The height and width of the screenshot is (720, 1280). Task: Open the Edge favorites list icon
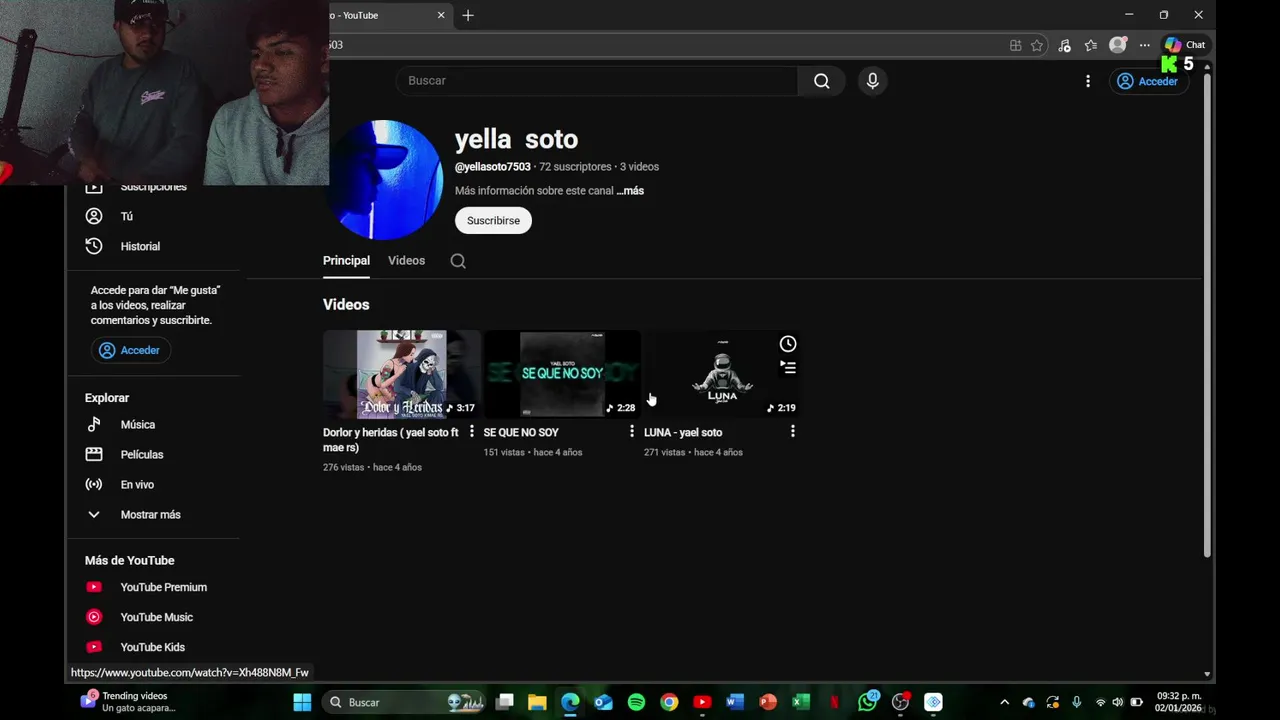1091,45
